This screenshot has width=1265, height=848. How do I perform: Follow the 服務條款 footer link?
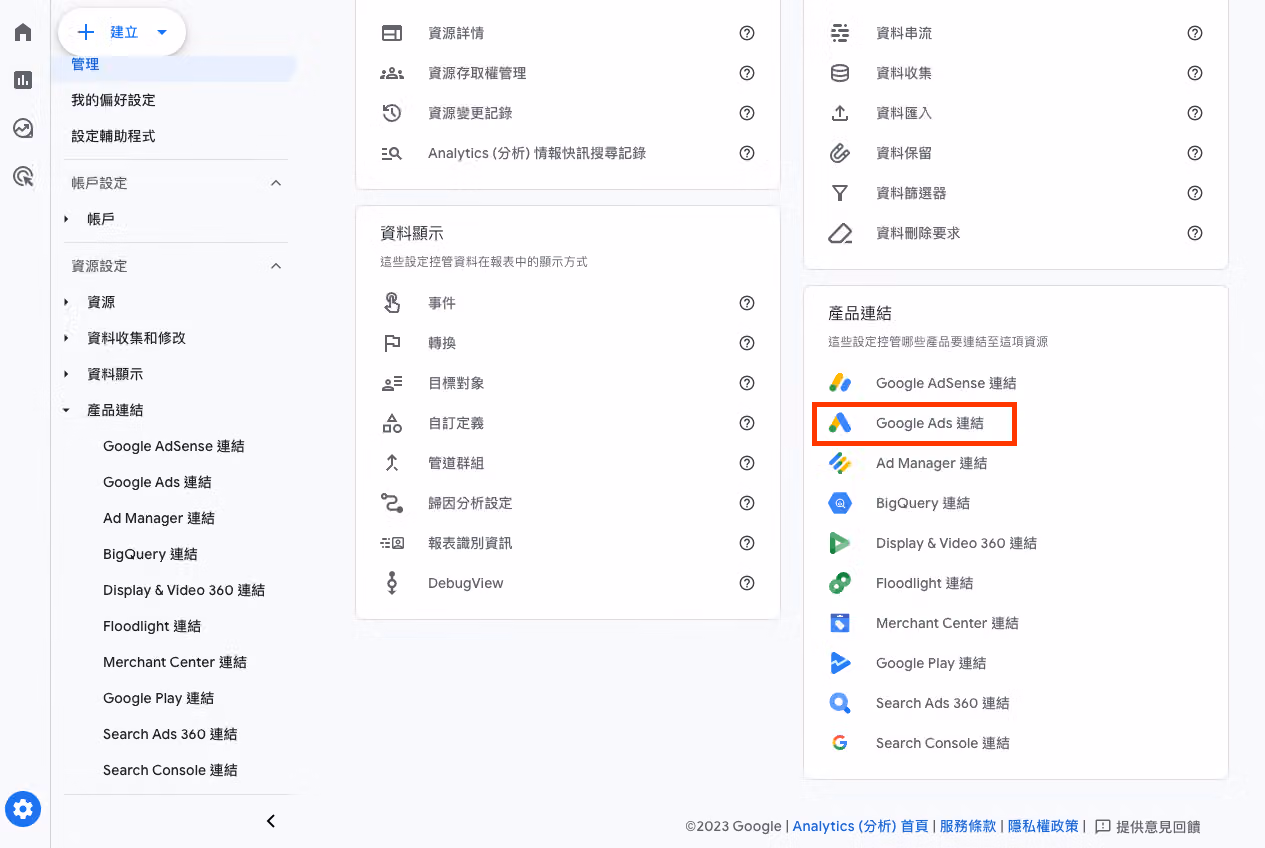(x=968, y=827)
